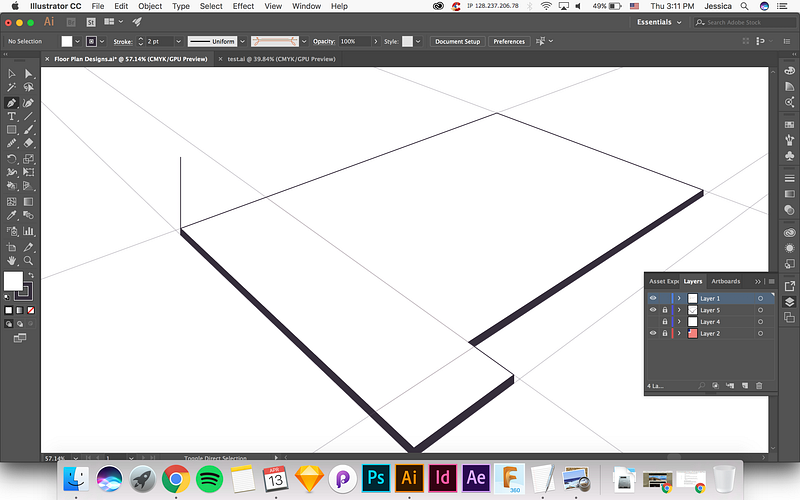
Task: Select the Zoom magnifier tool
Action: coord(28,260)
